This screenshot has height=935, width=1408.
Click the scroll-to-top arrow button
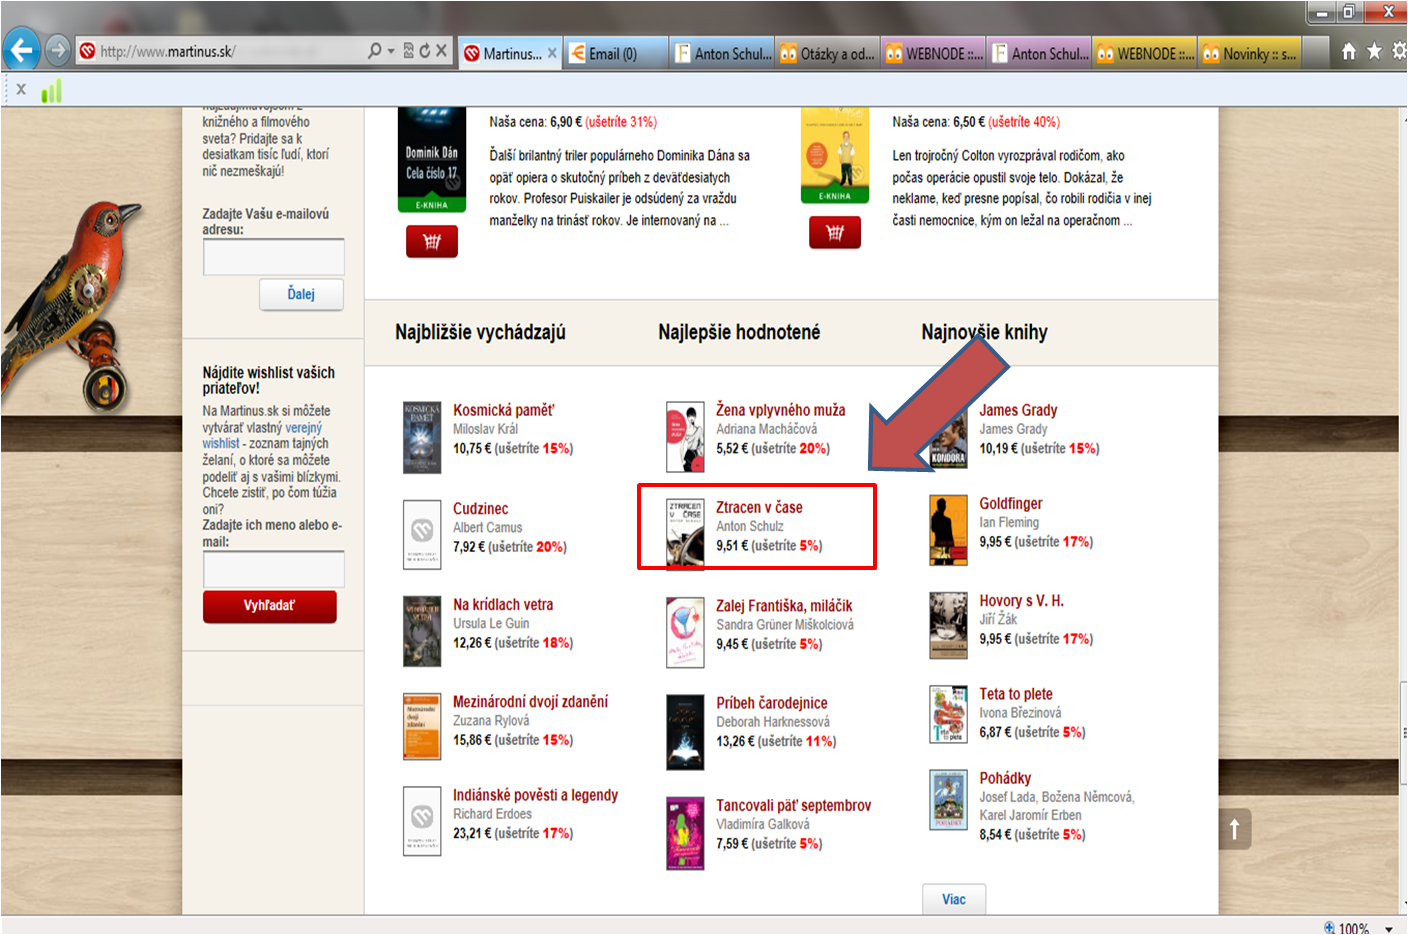tap(1234, 828)
